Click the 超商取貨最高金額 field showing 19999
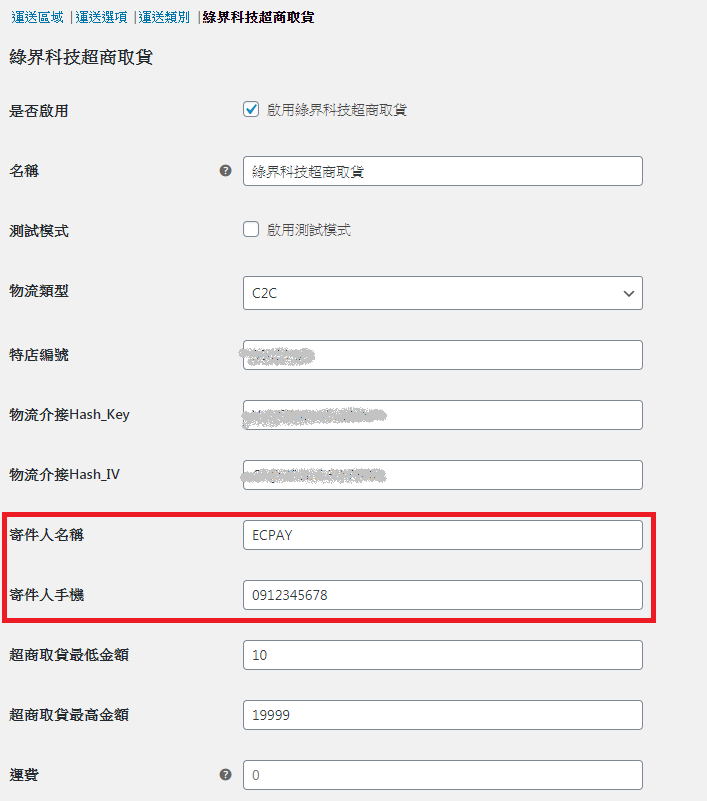Screen dimensions: 707x801 coord(442,715)
